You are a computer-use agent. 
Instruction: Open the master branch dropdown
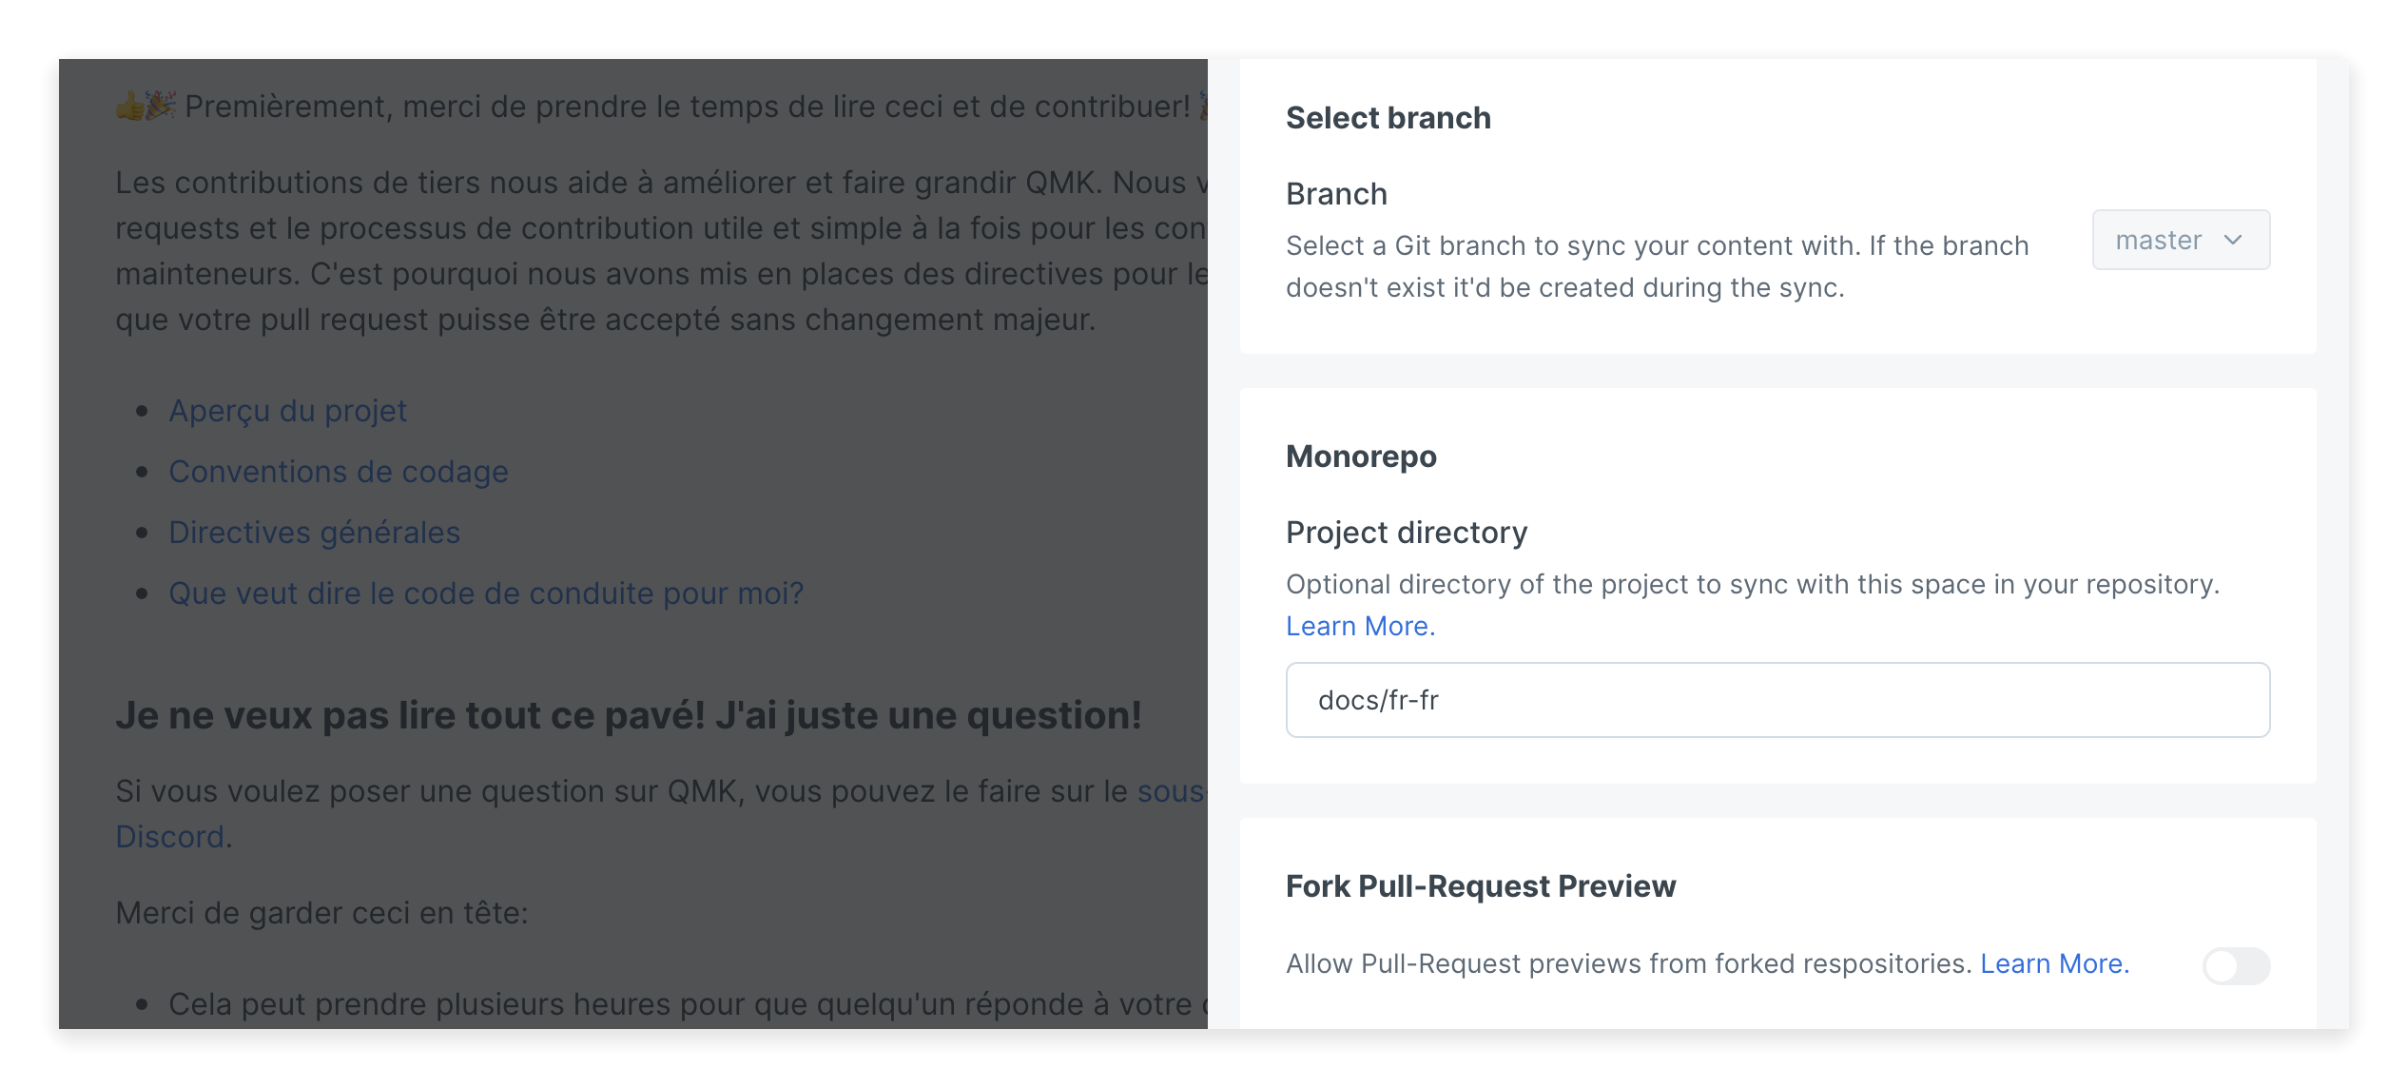[2180, 240]
